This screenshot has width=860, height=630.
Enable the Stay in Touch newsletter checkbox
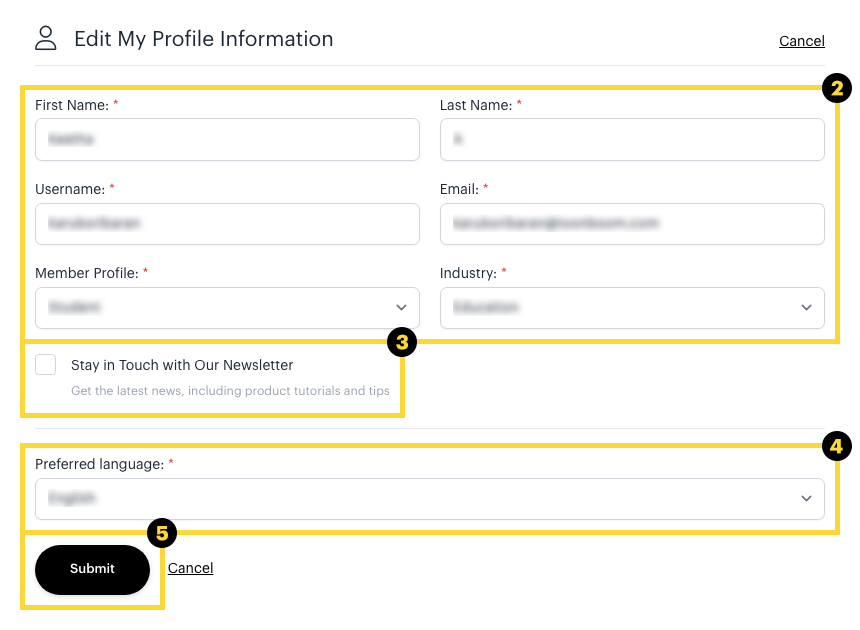click(x=46, y=365)
